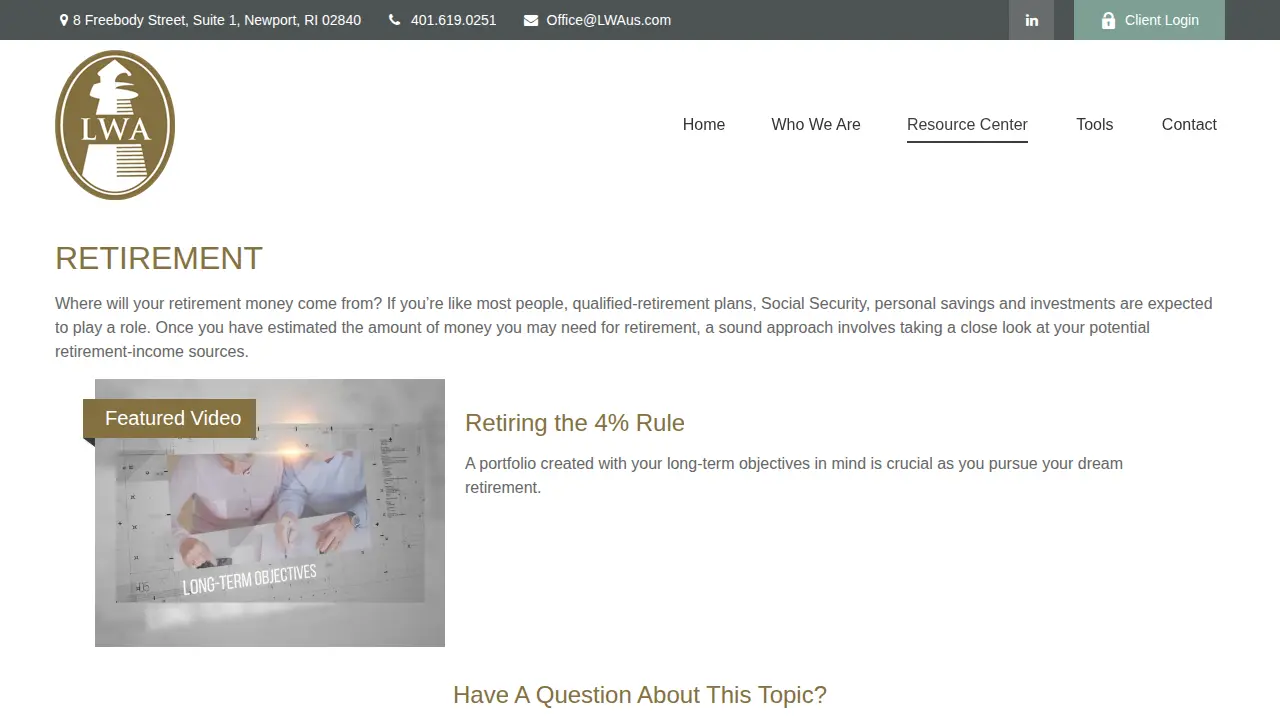Click the envelope email icon
Image resolution: width=1280 pixels, height=720 pixels.
(x=531, y=20)
